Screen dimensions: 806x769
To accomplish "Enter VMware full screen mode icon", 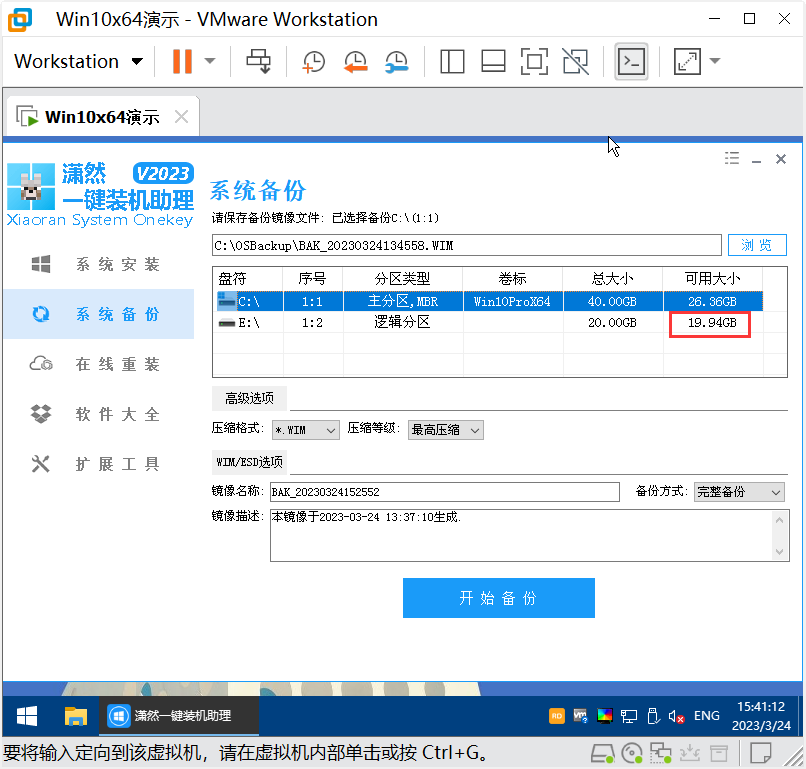I will click(x=535, y=62).
